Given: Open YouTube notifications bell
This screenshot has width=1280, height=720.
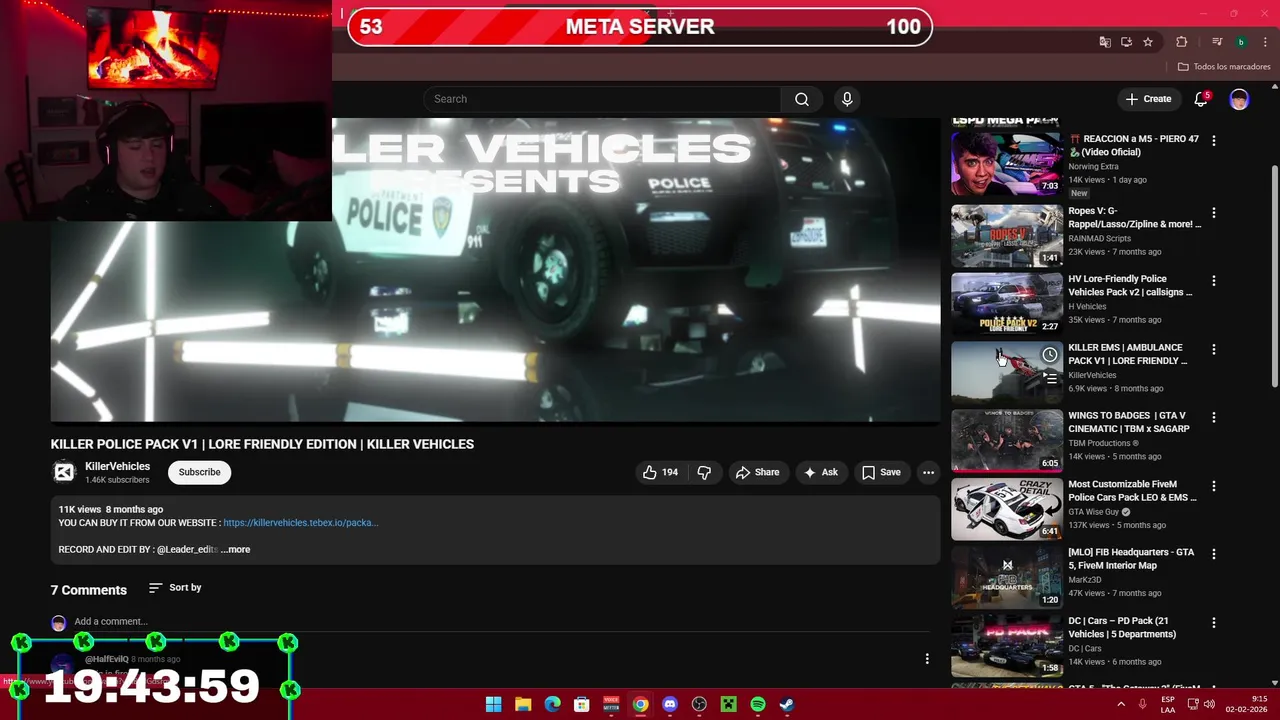Looking at the screenshot, I should click(x=1201, y=99).
